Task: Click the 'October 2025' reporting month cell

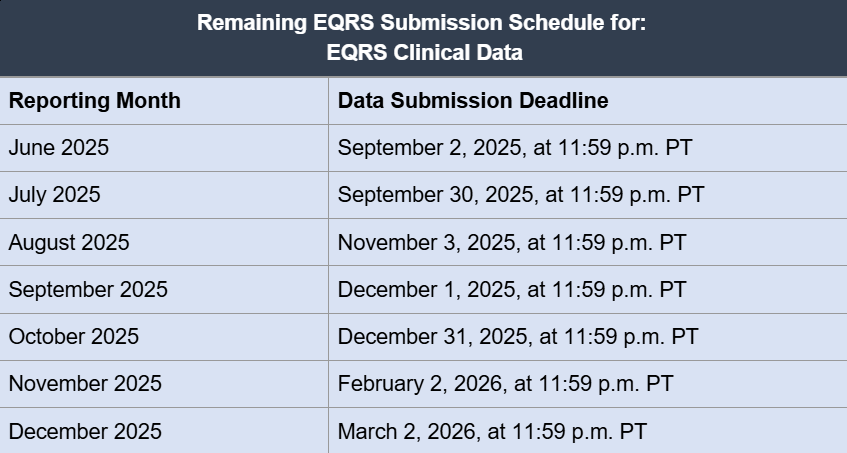Action: click(74, 337)
